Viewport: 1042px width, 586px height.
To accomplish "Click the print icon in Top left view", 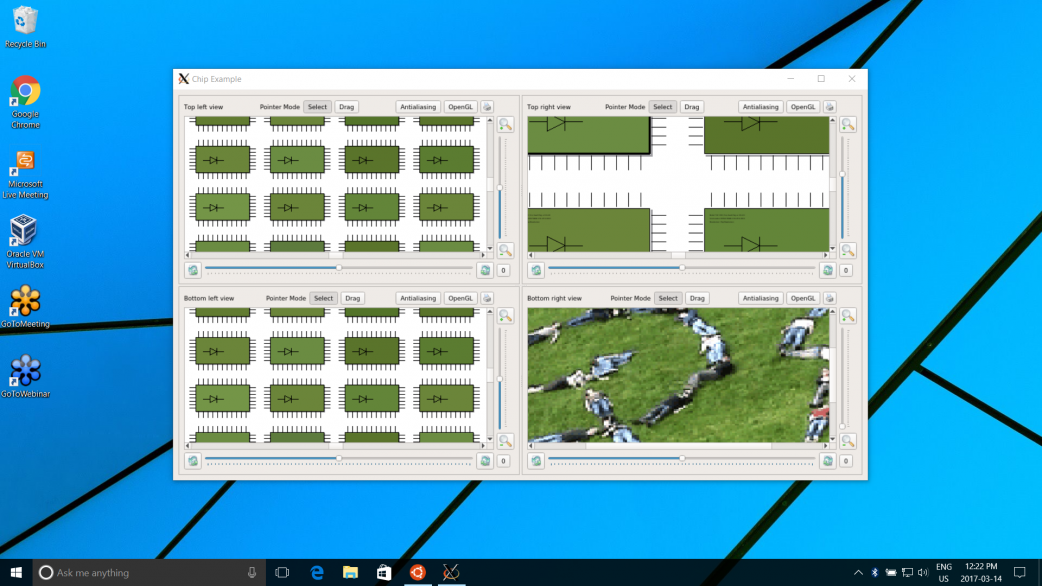I will point(487,107).
